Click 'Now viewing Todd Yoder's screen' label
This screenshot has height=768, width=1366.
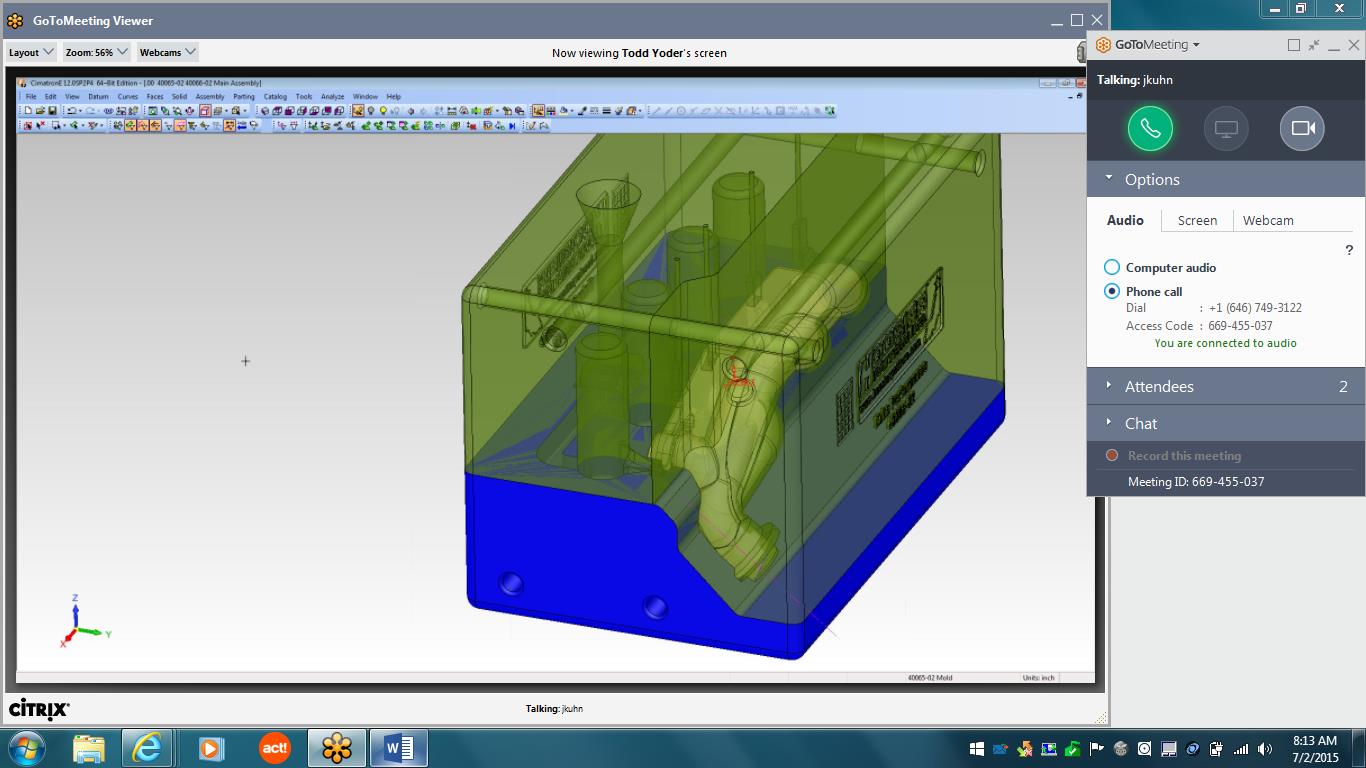pos(639,53)
